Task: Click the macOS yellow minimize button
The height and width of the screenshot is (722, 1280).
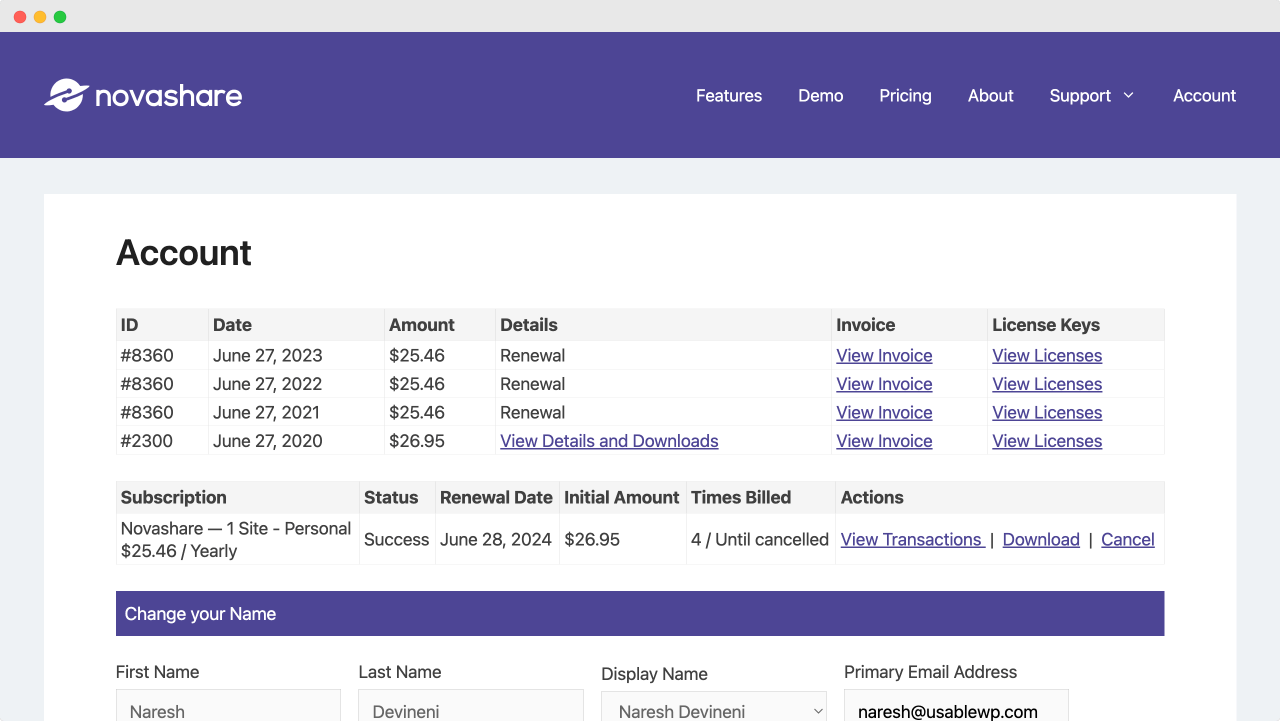Action: (x=40, y=17)
